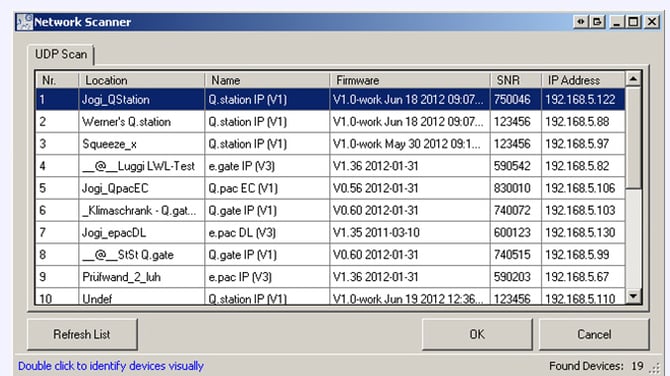670x376 pixels.
Task: Click the Network Scanner title bar app icon
Action: click(24, 22)
